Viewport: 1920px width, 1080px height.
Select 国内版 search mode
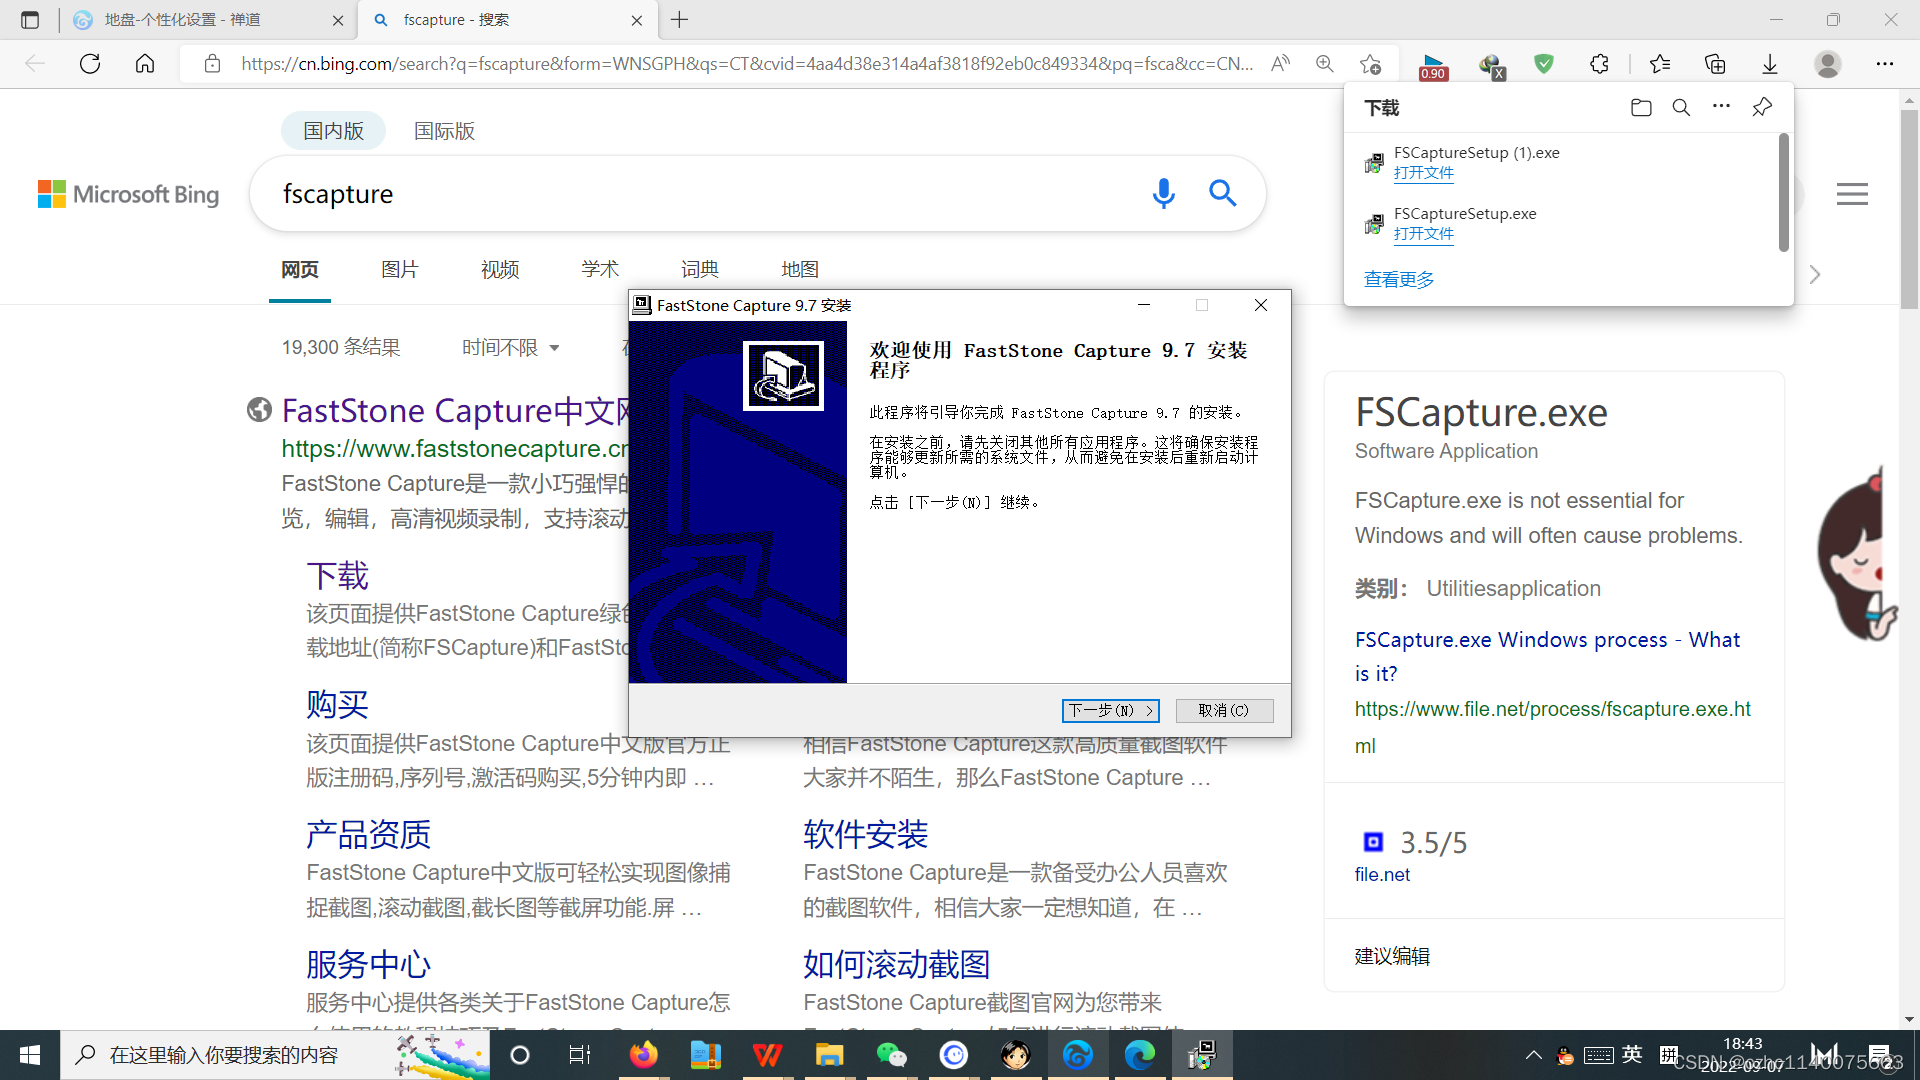[333, 131]
